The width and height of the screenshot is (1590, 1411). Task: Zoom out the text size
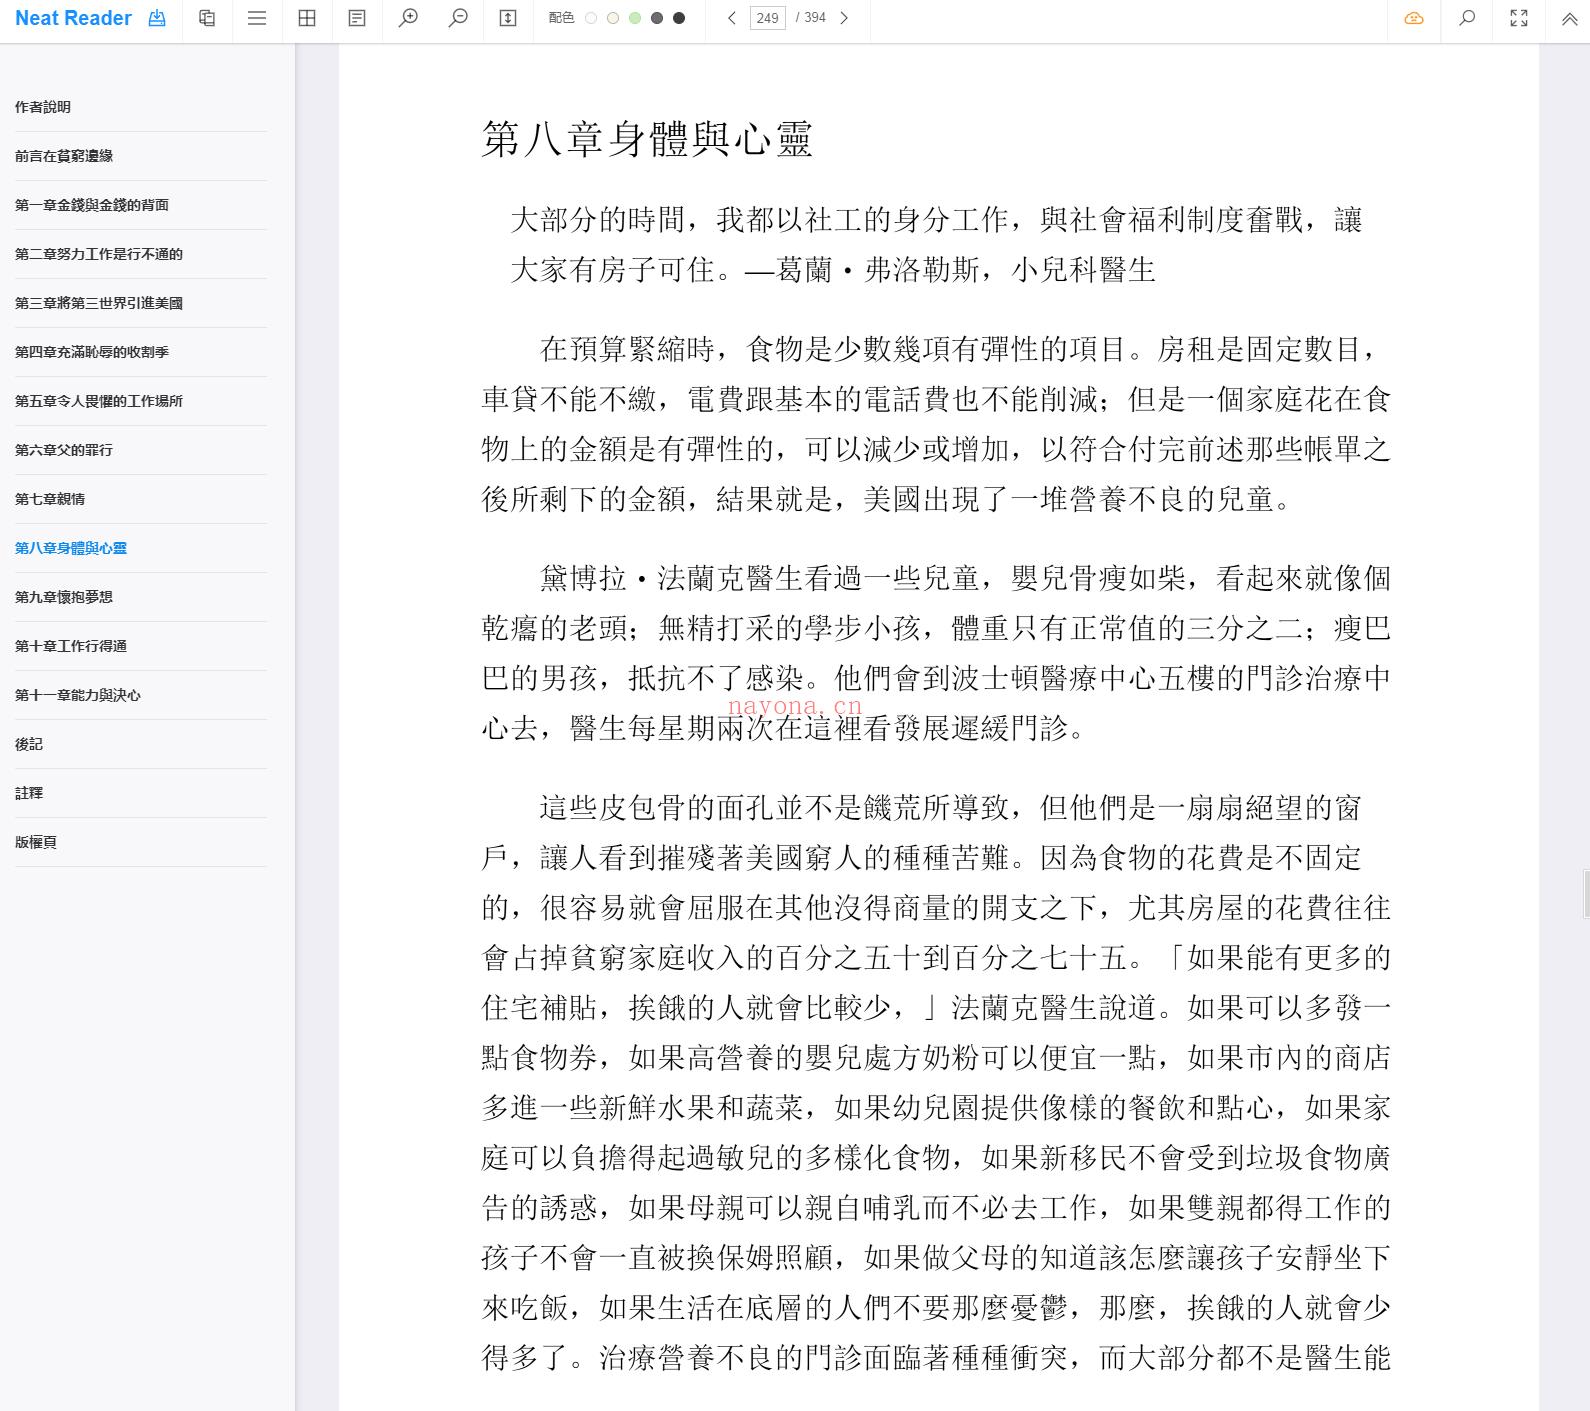point(458,18)
